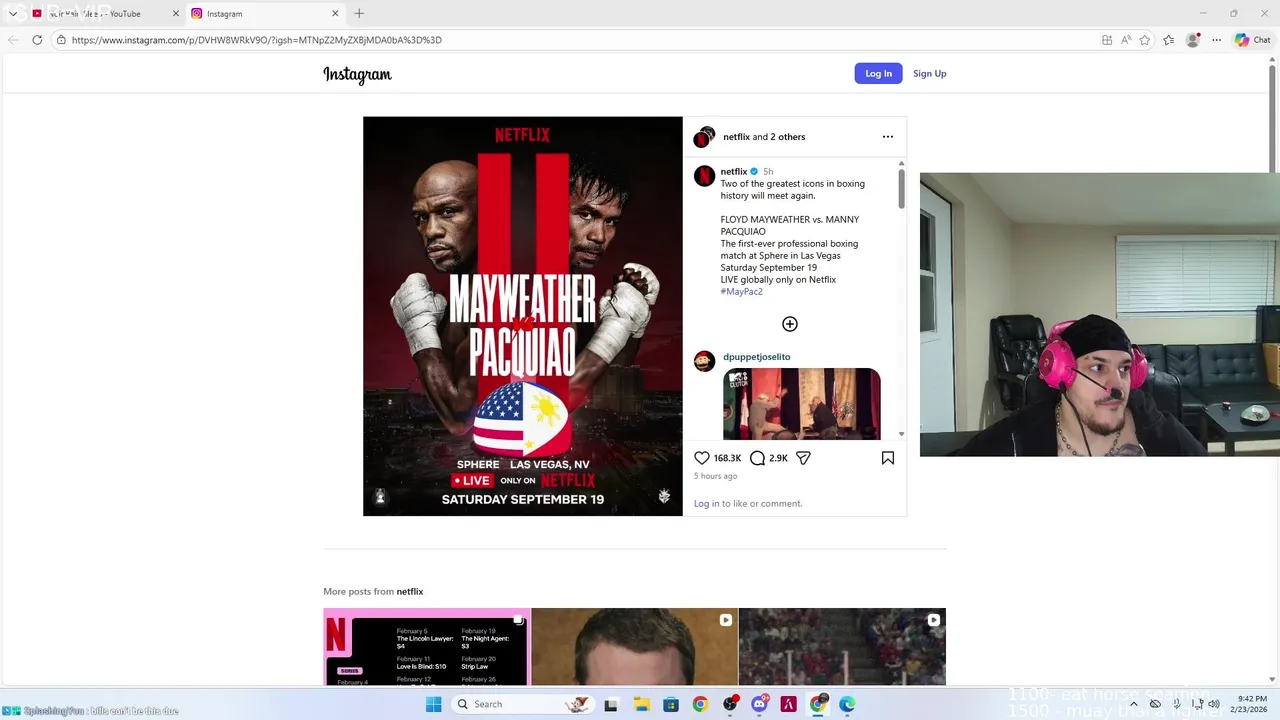Click the '5 hours ago' timestamp
Screen dimensions: 1280x720
point(715,476)
